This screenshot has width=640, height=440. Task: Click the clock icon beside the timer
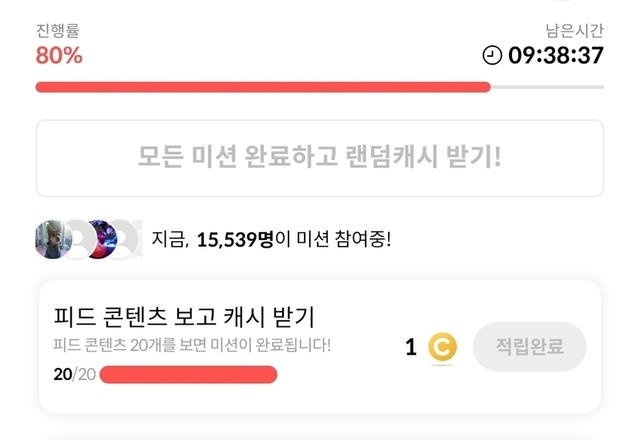click(492, 55)
